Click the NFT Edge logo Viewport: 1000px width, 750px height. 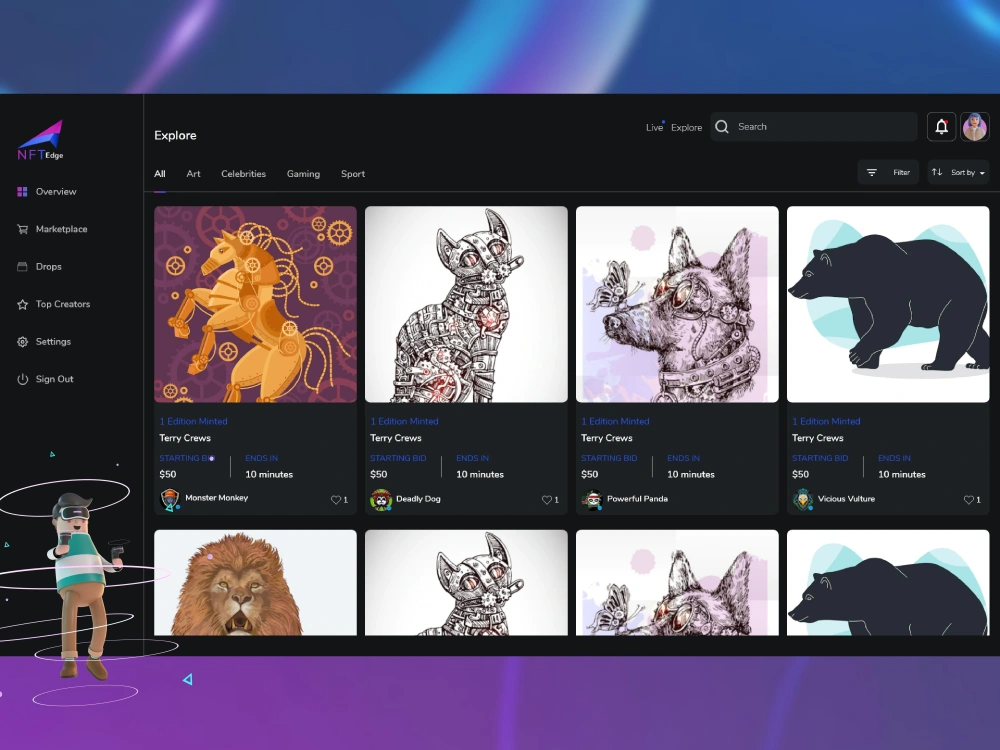pos(40,140)
